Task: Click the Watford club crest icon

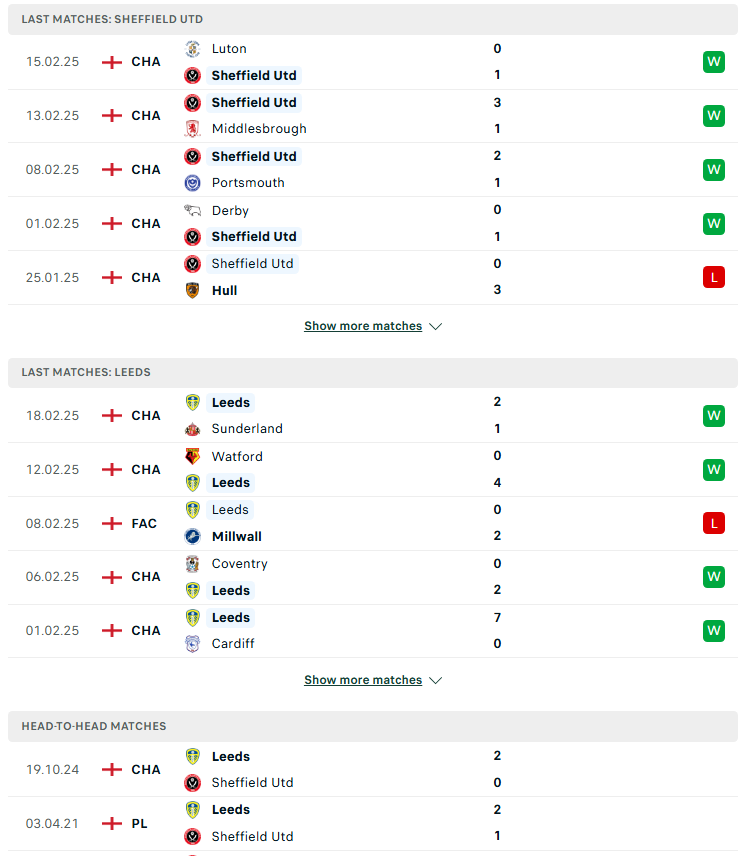Action: click(192, 456)
